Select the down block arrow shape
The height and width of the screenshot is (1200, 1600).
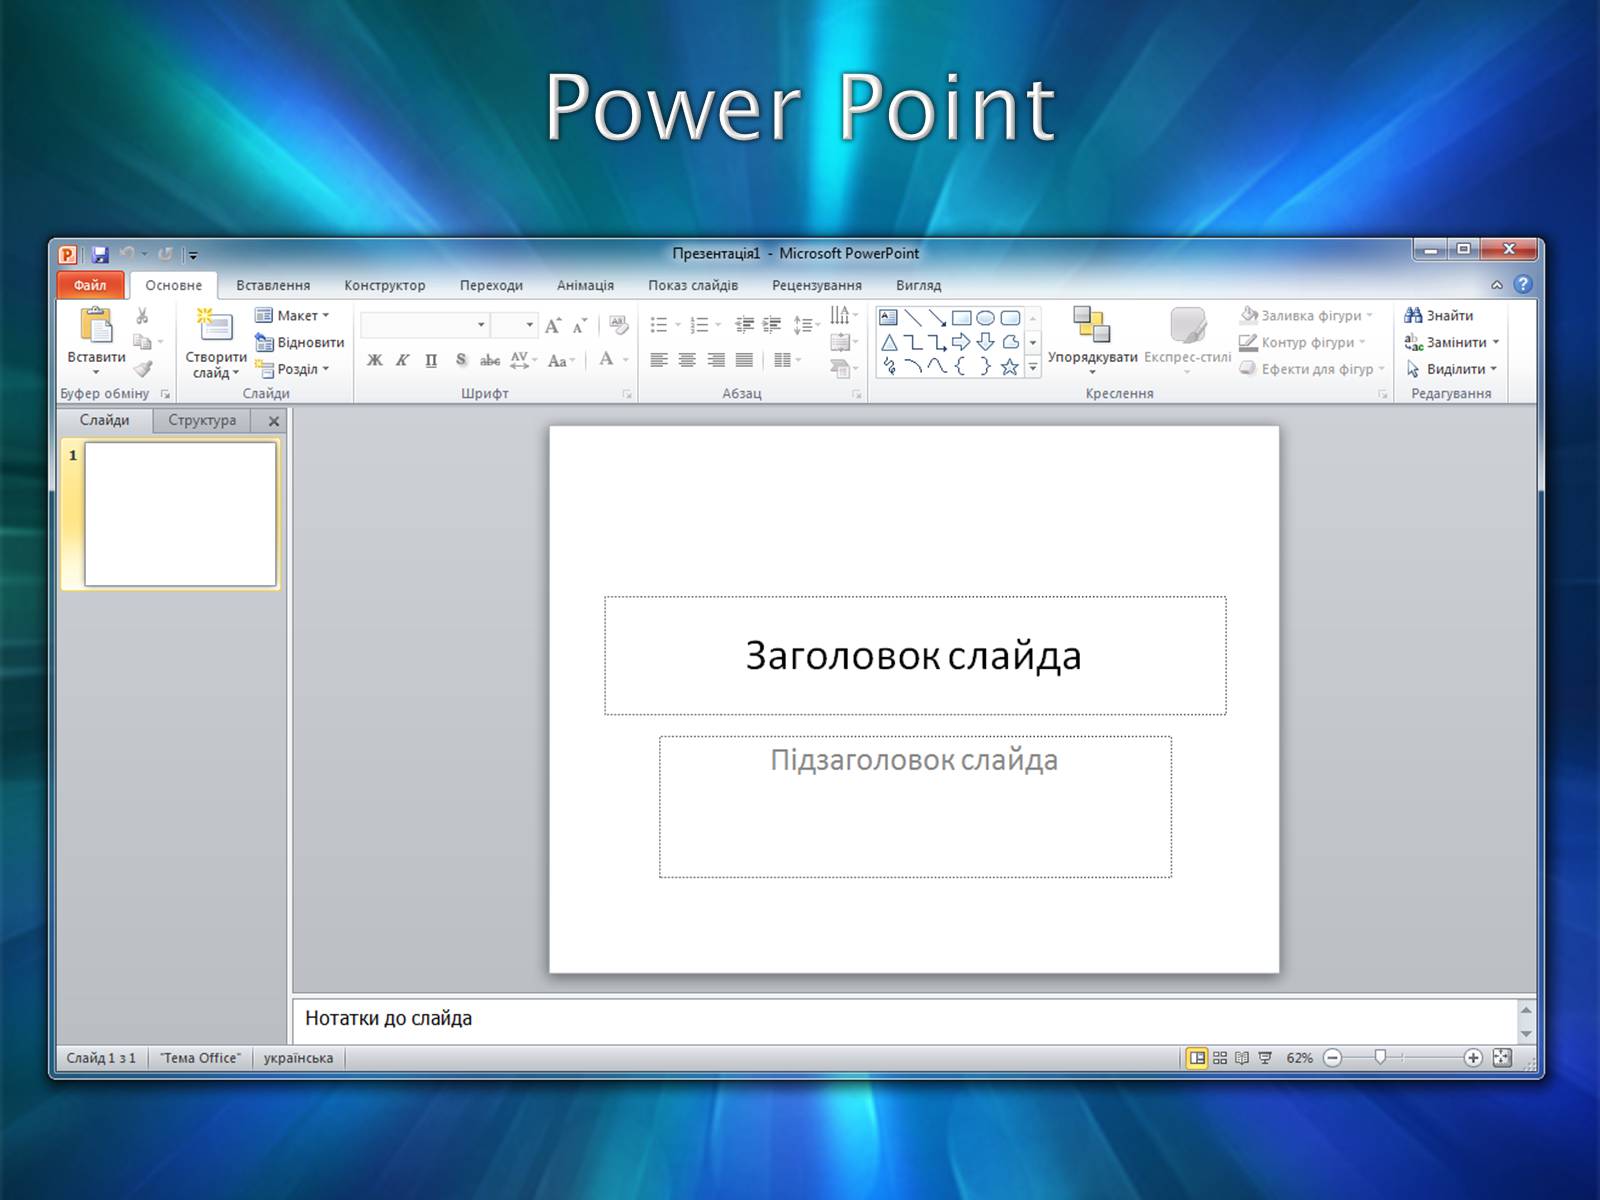[x=986, y=342]
